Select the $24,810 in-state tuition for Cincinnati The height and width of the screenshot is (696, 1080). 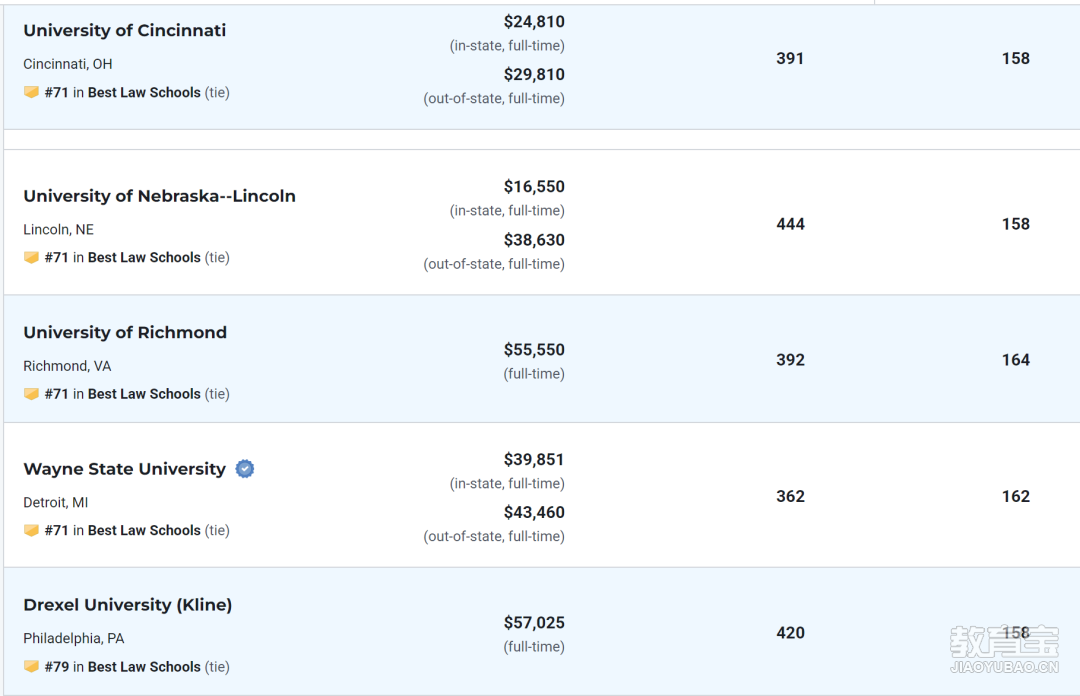click(x=534, y=22)
